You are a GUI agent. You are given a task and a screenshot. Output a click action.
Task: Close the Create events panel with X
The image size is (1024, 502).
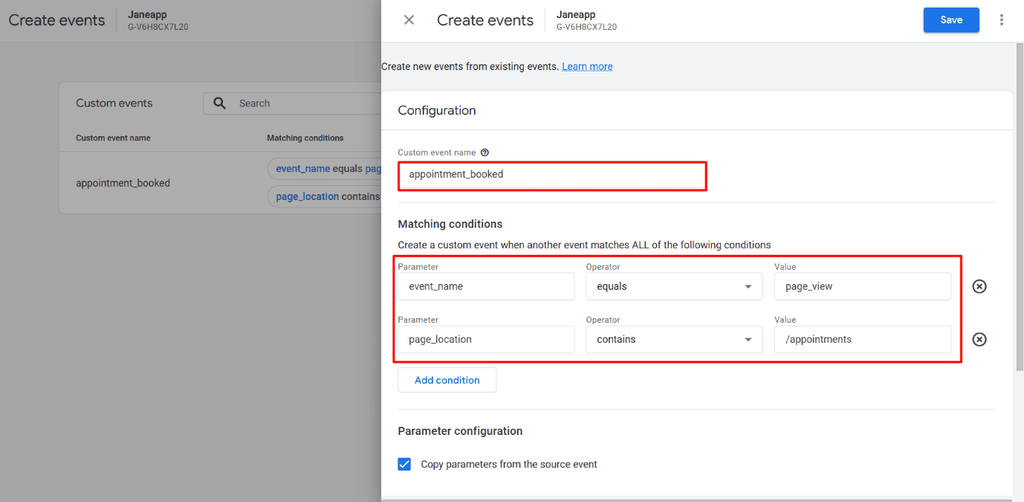click(409, 20)
